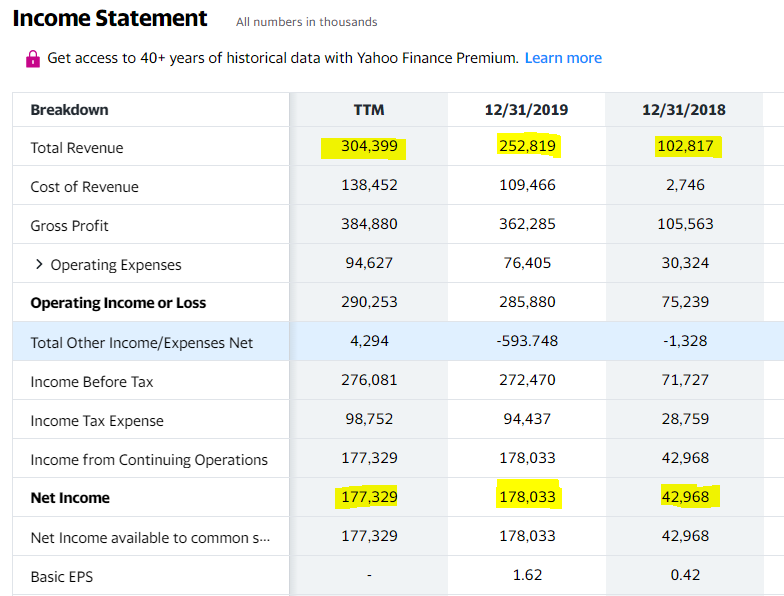
Task: Select the TTM column header
Action: click(369, 109)
